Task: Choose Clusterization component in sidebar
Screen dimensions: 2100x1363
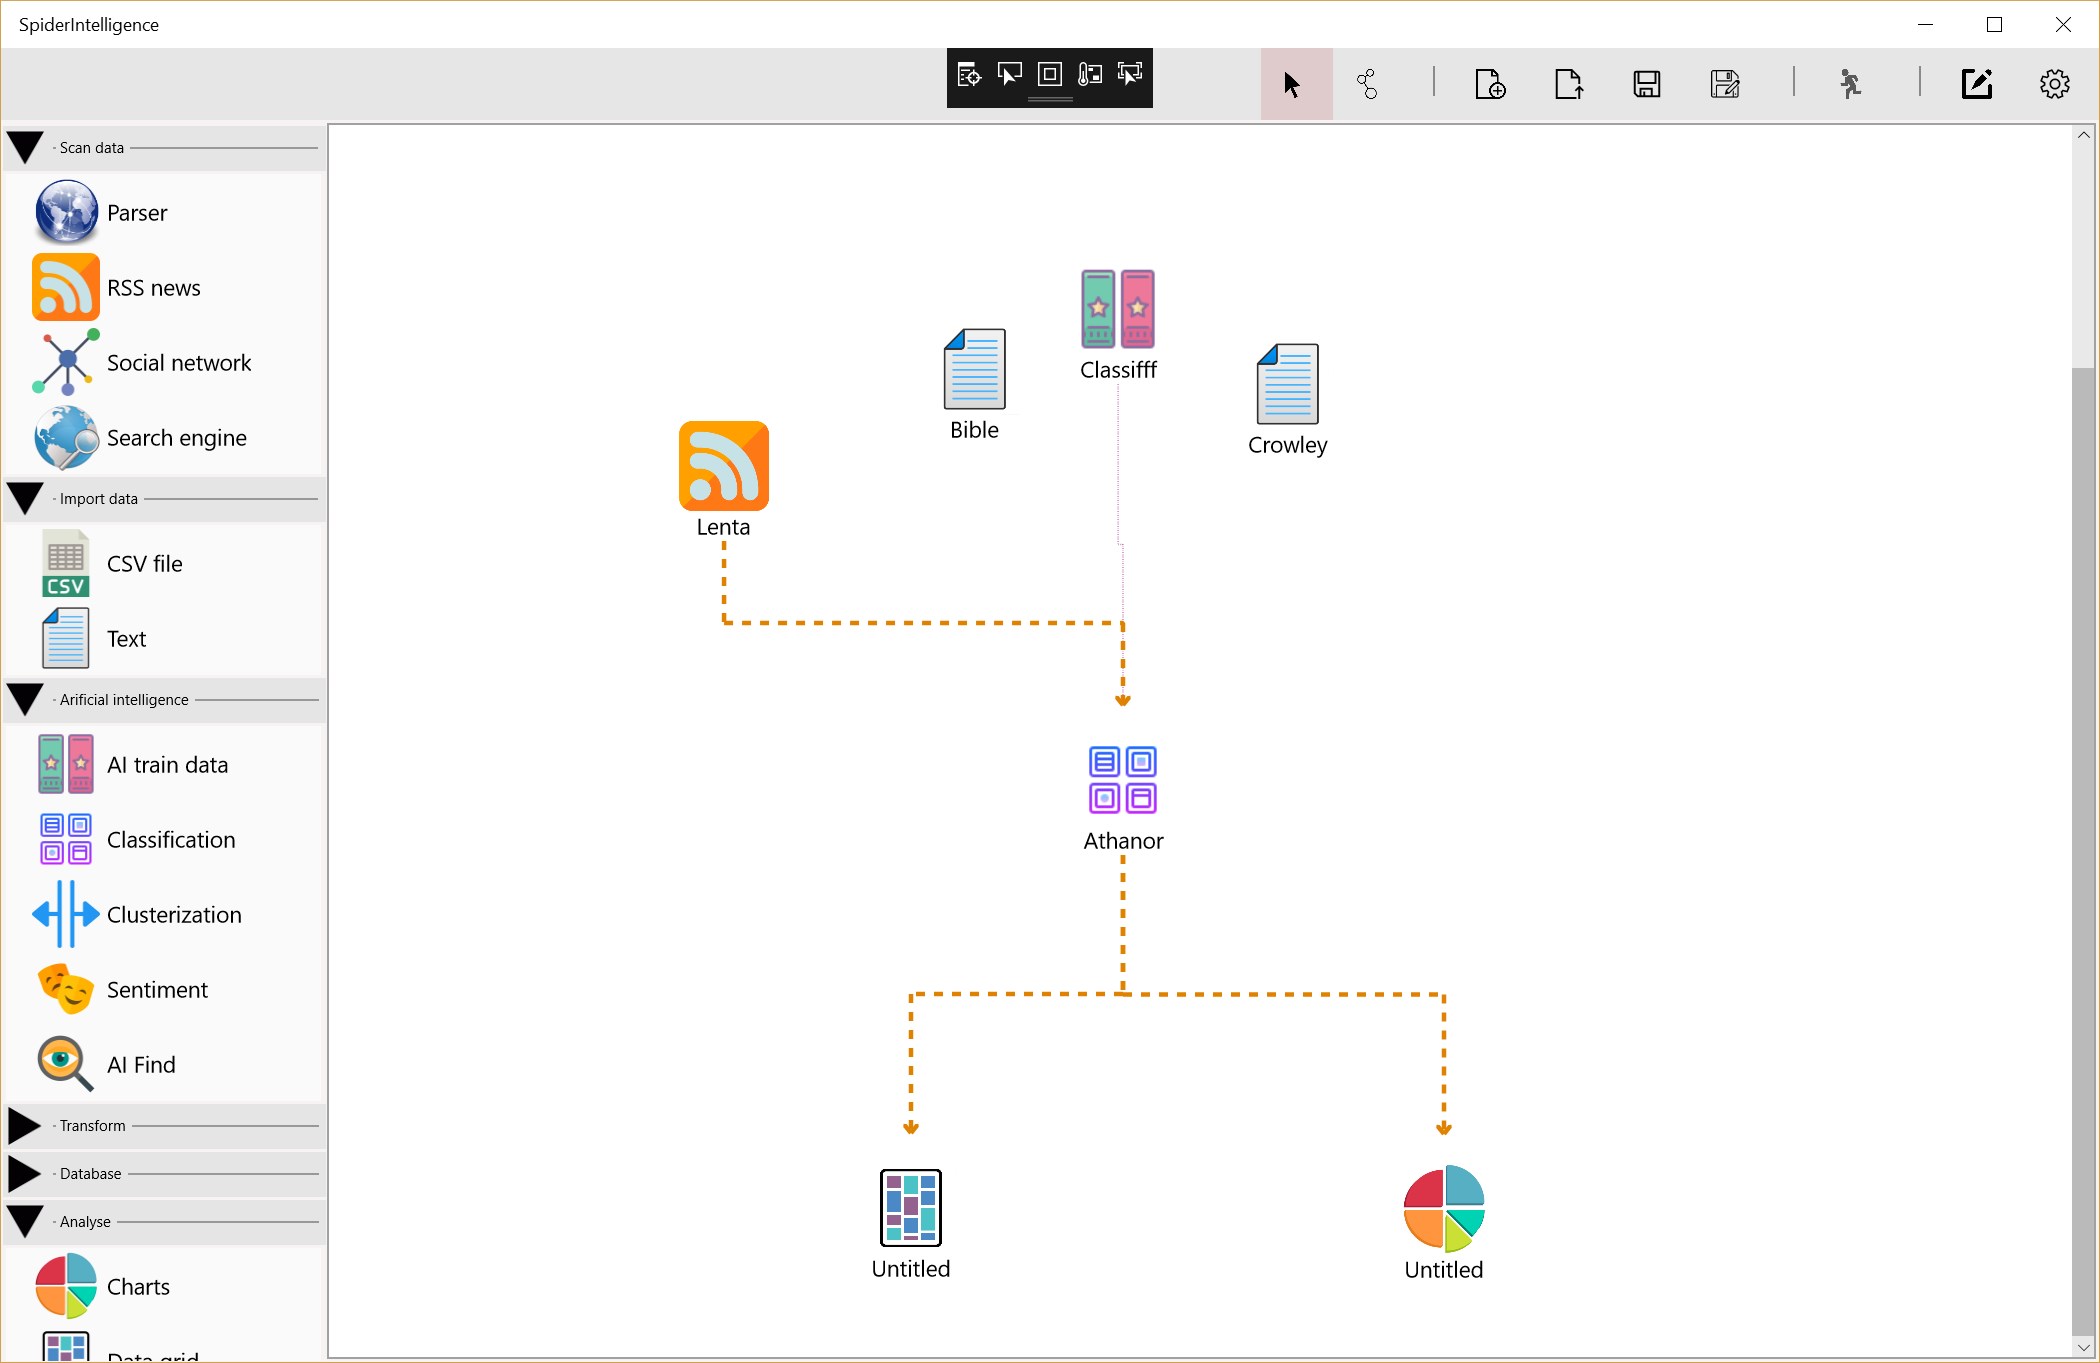Action: (173, 915)
